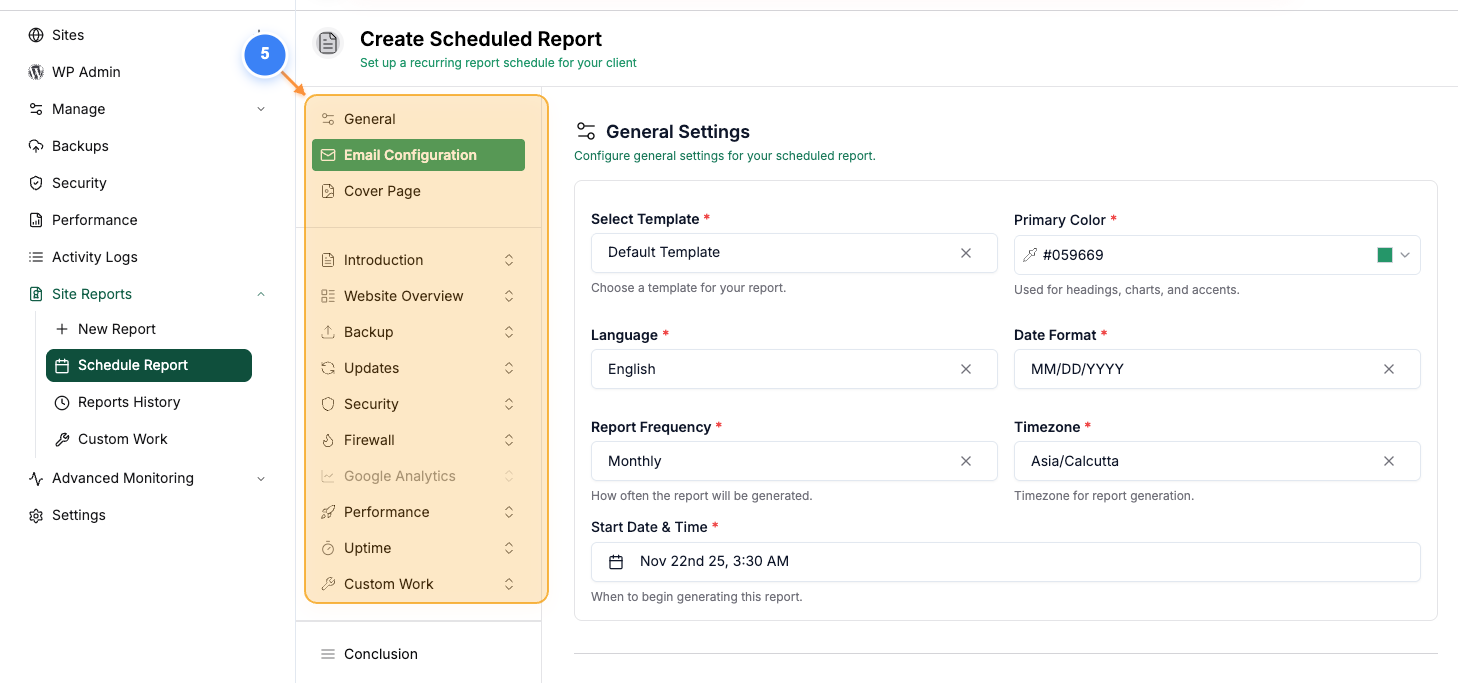This screenshot has width=1458, height=683.
Task: Click the eyedropper icon in Primary Color field
Action: [1029, 255]
